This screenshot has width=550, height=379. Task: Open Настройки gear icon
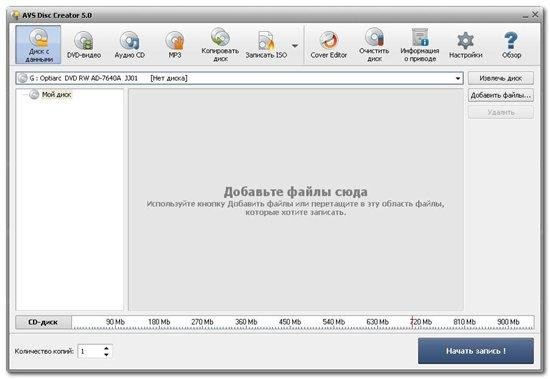465,45
